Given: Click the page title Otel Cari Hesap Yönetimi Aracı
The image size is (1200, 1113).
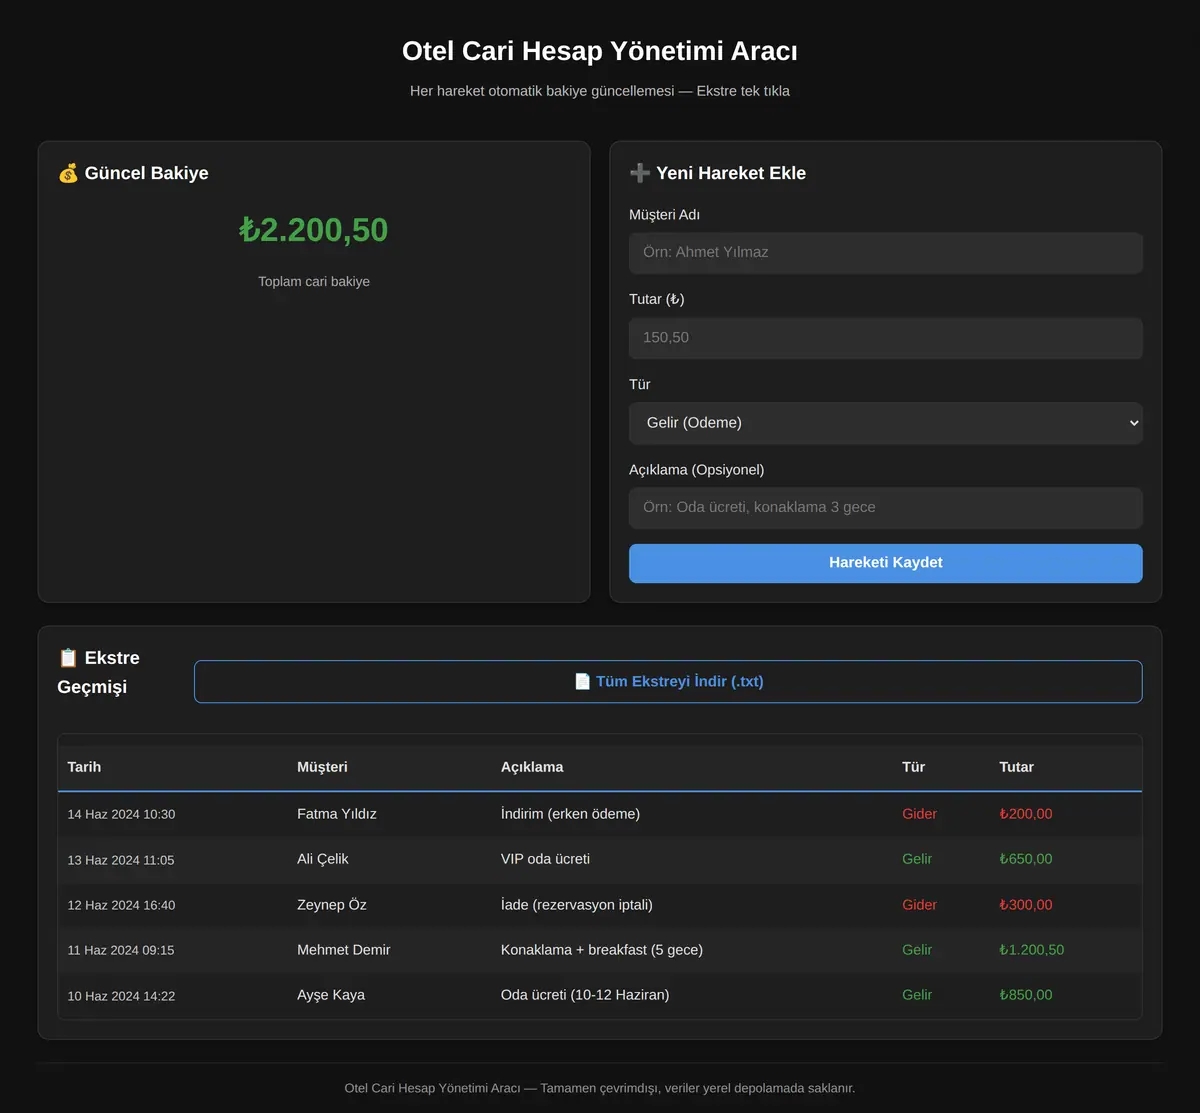Looking at the screenshot, I should pyautogui.click(x=600, y=51).
